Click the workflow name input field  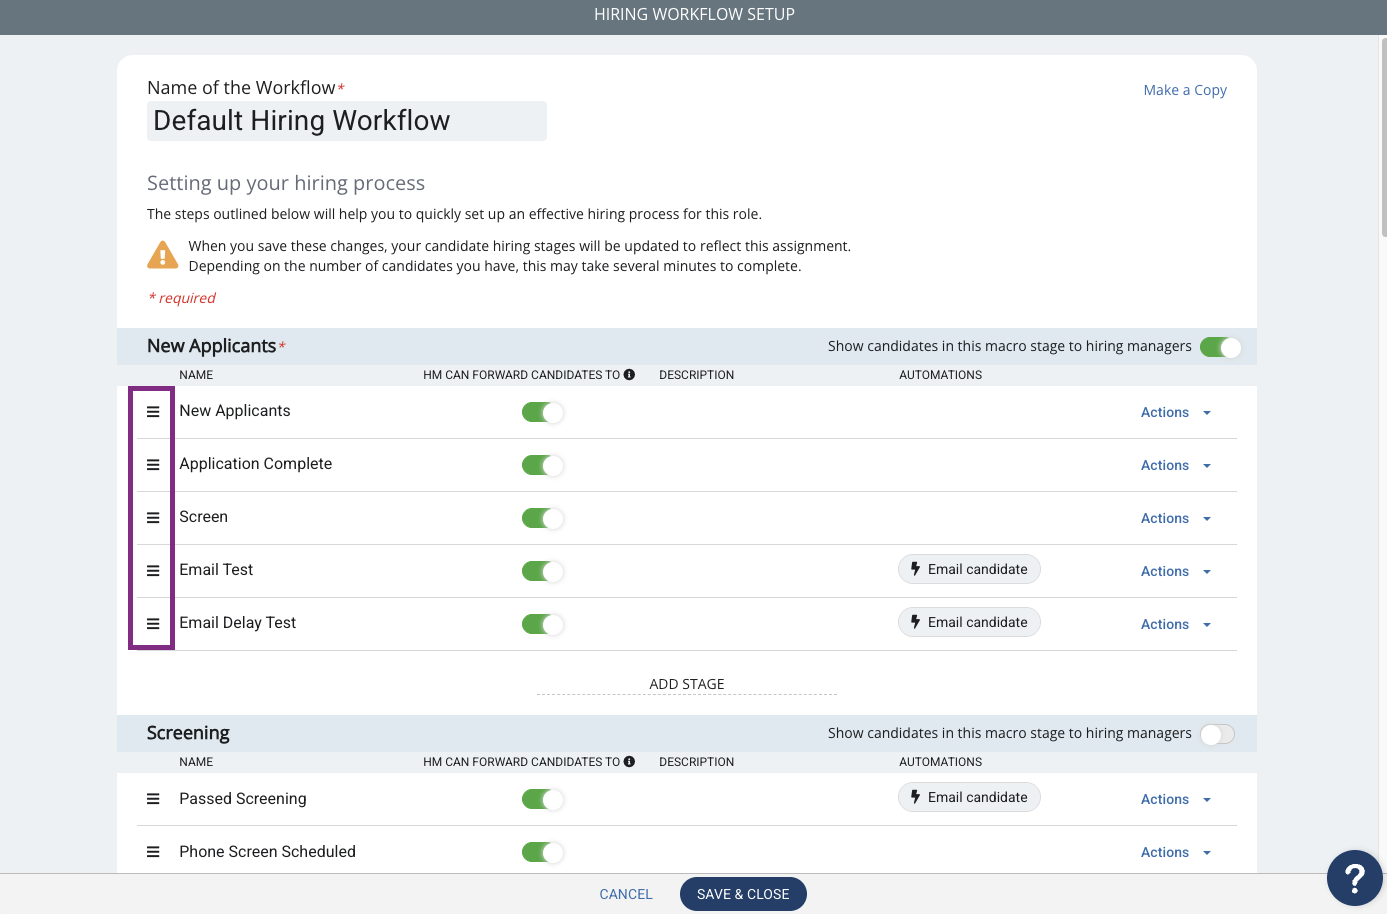tap(347, 121)
